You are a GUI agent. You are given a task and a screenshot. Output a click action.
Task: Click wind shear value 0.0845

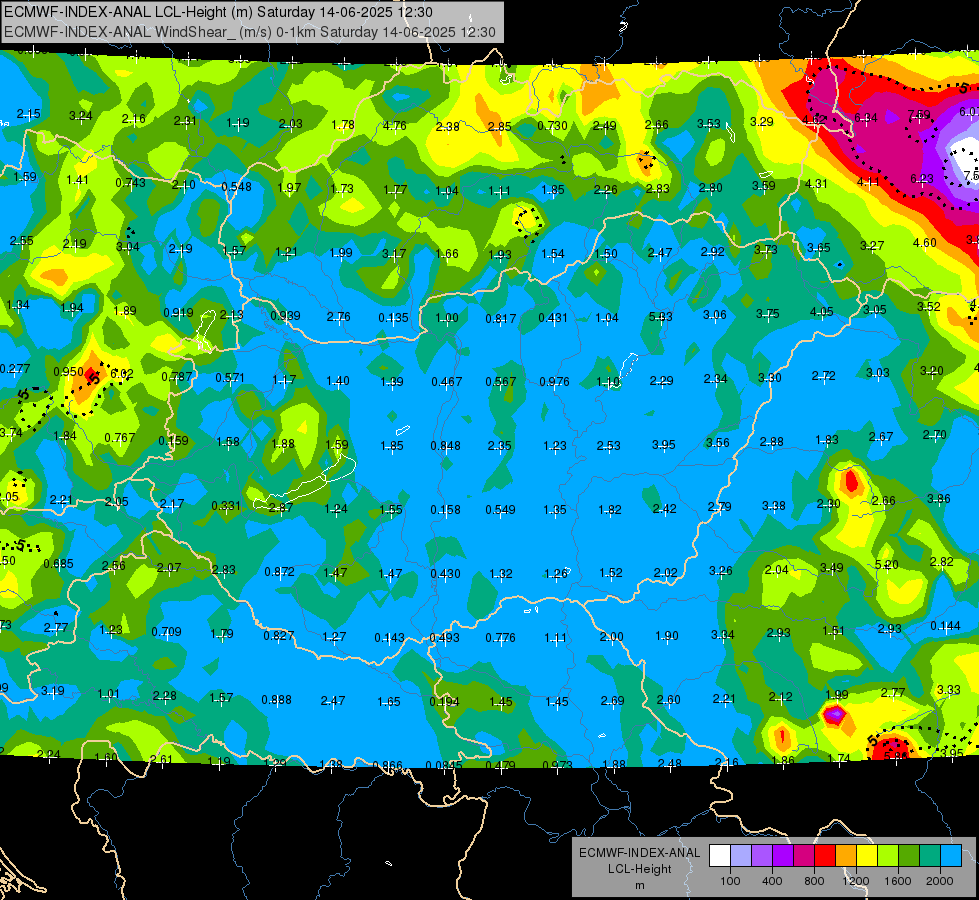point(444,765)
